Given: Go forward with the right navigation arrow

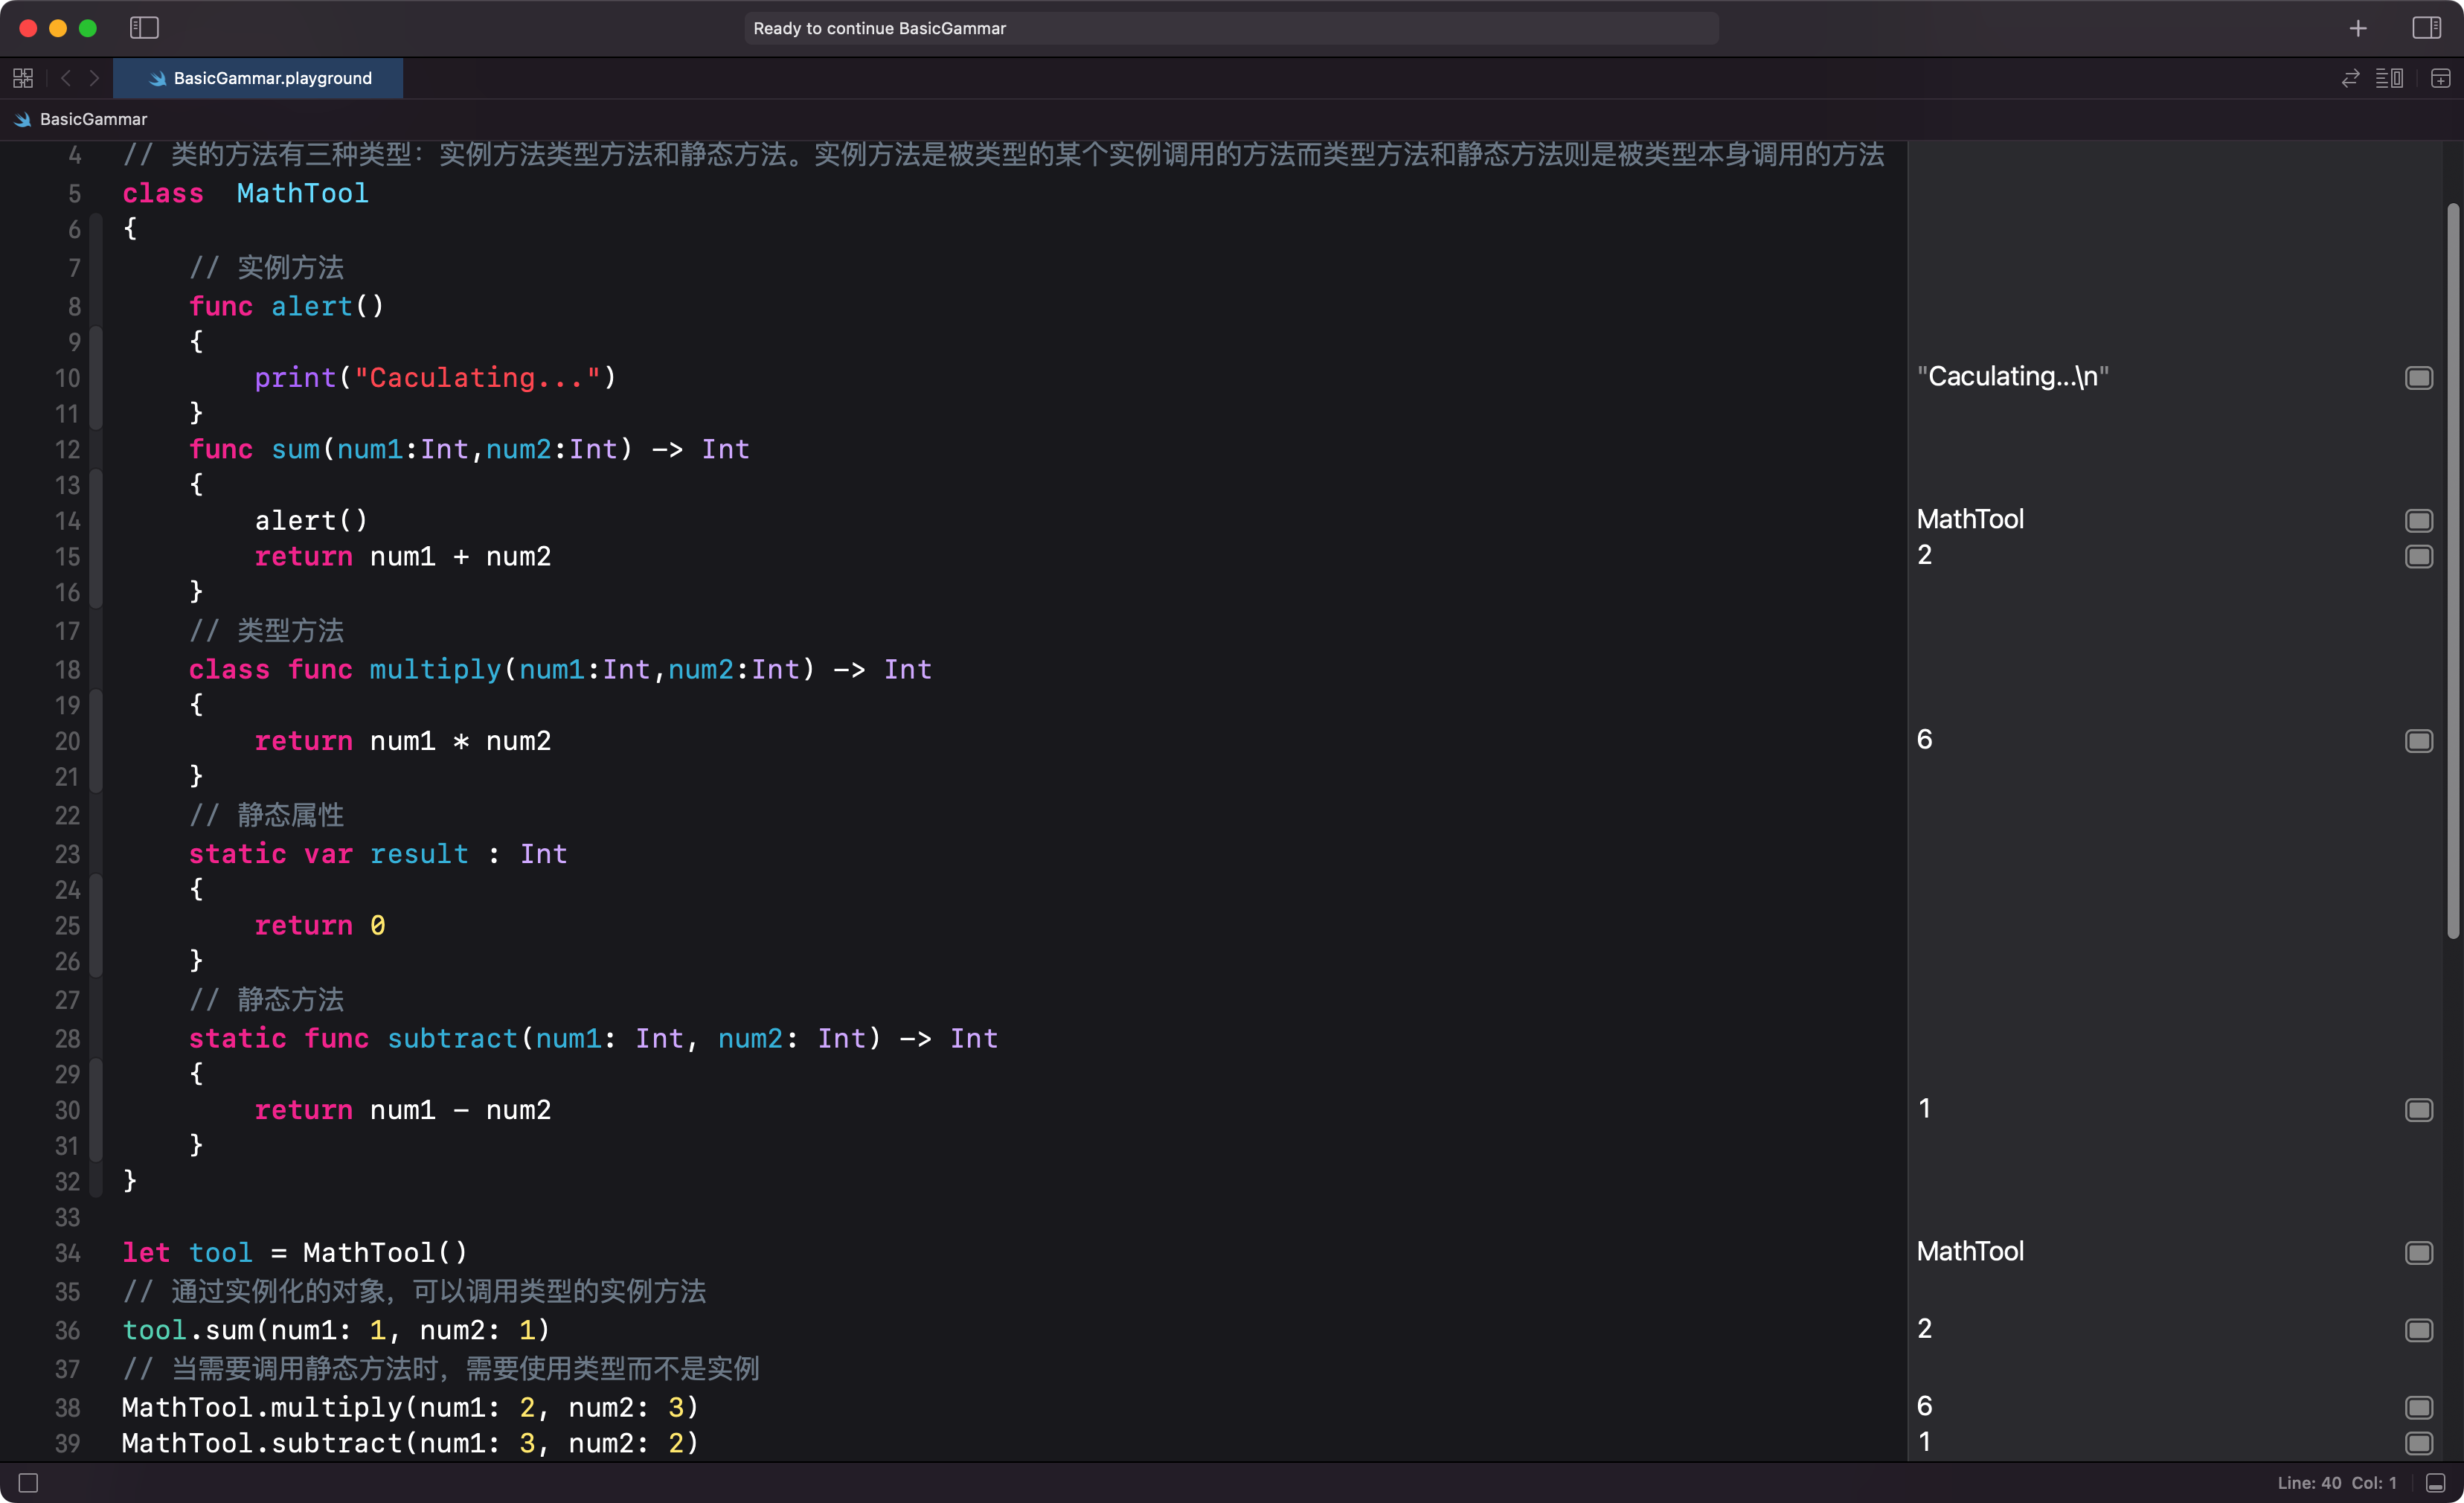Looking at the screenshot, I should 94,78.
